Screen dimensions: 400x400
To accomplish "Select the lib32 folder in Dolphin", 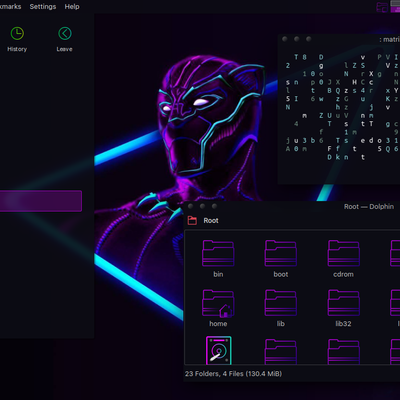I will 343,308.
